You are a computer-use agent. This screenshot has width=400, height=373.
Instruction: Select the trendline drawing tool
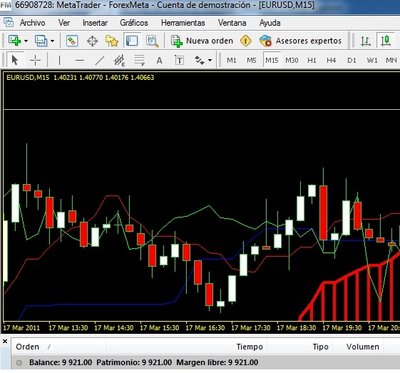pyautogui.click(x=100, y=60)
